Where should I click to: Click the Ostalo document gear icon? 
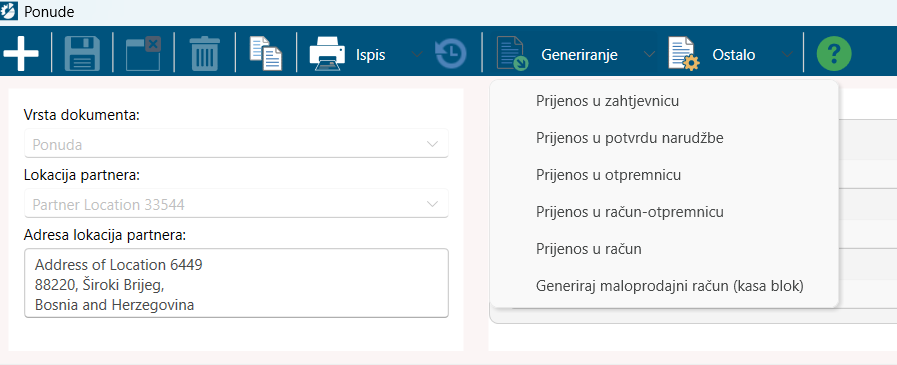pos(684,54)
